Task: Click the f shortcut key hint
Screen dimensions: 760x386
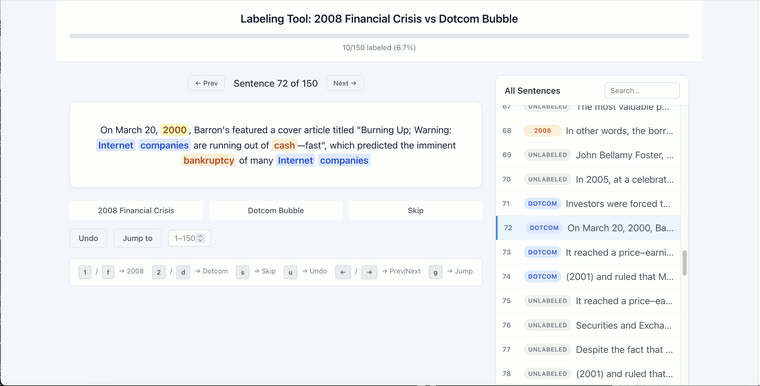Action: tap(108, 272)
